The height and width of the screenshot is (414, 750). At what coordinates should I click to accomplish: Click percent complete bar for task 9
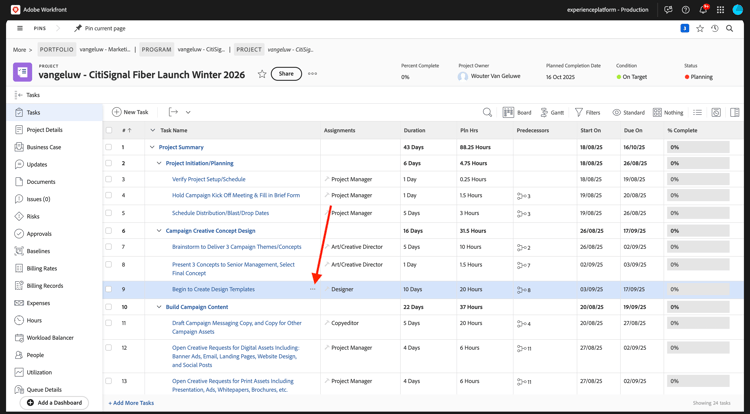pyautogui.click(x=698, y=289)
